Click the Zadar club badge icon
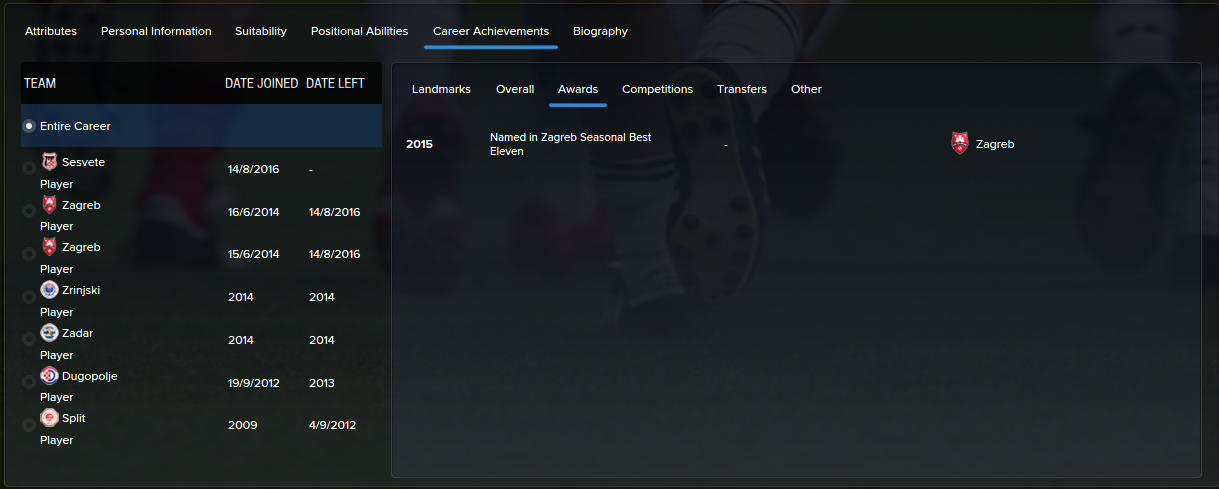Image resolution: width=1219 pixels, height=489 pixels. pos(49,333)
